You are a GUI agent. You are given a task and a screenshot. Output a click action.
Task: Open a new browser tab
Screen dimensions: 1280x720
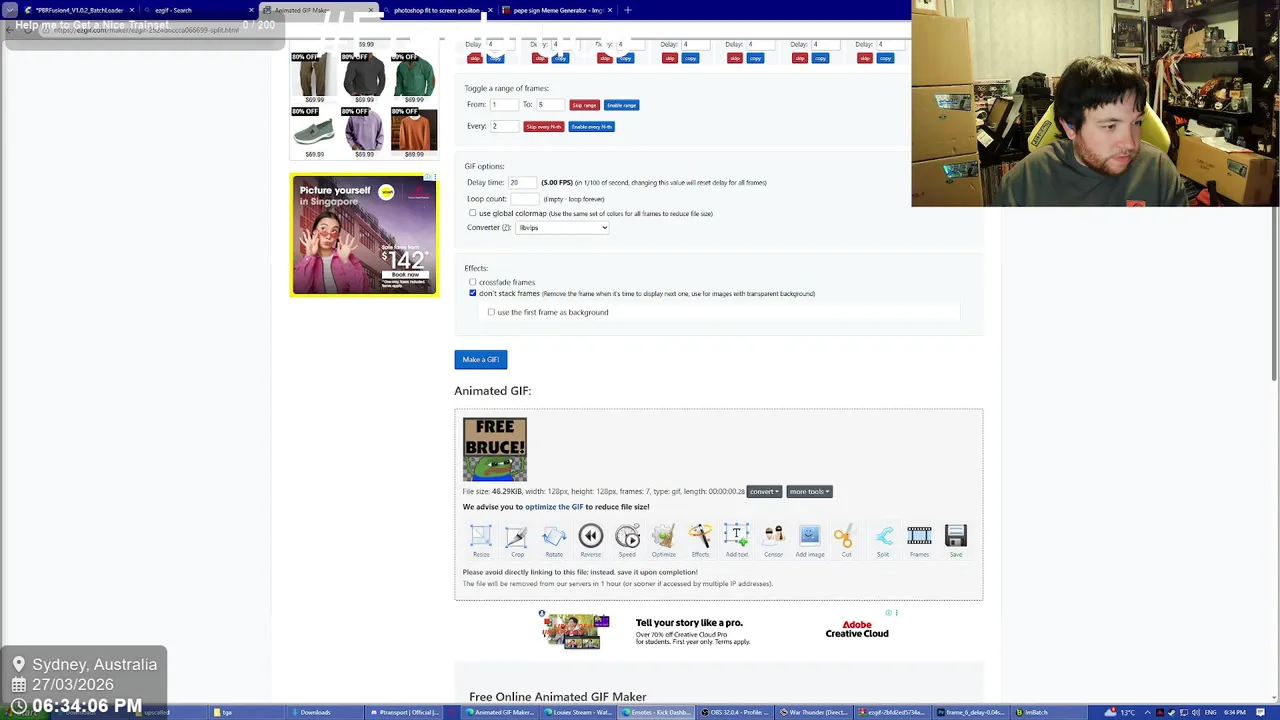(x=627, y=10)
